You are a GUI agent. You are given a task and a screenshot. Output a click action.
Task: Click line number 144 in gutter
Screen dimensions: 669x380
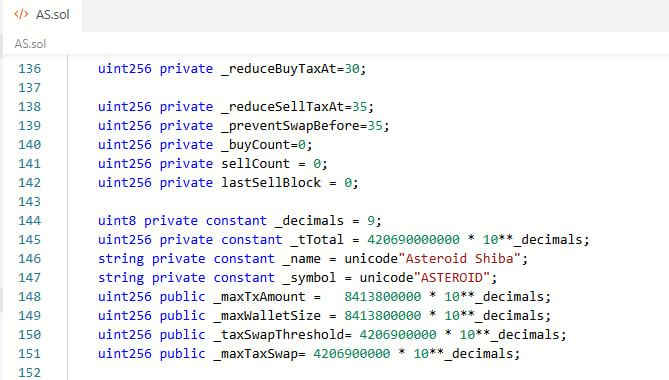[29, 220]
